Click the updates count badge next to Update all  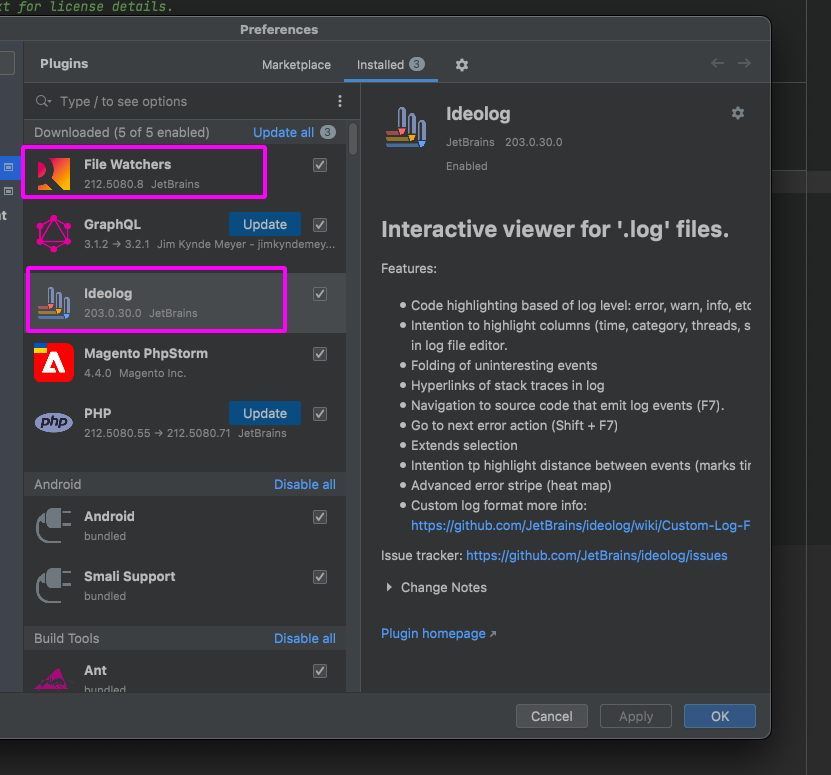pos(328,132)
